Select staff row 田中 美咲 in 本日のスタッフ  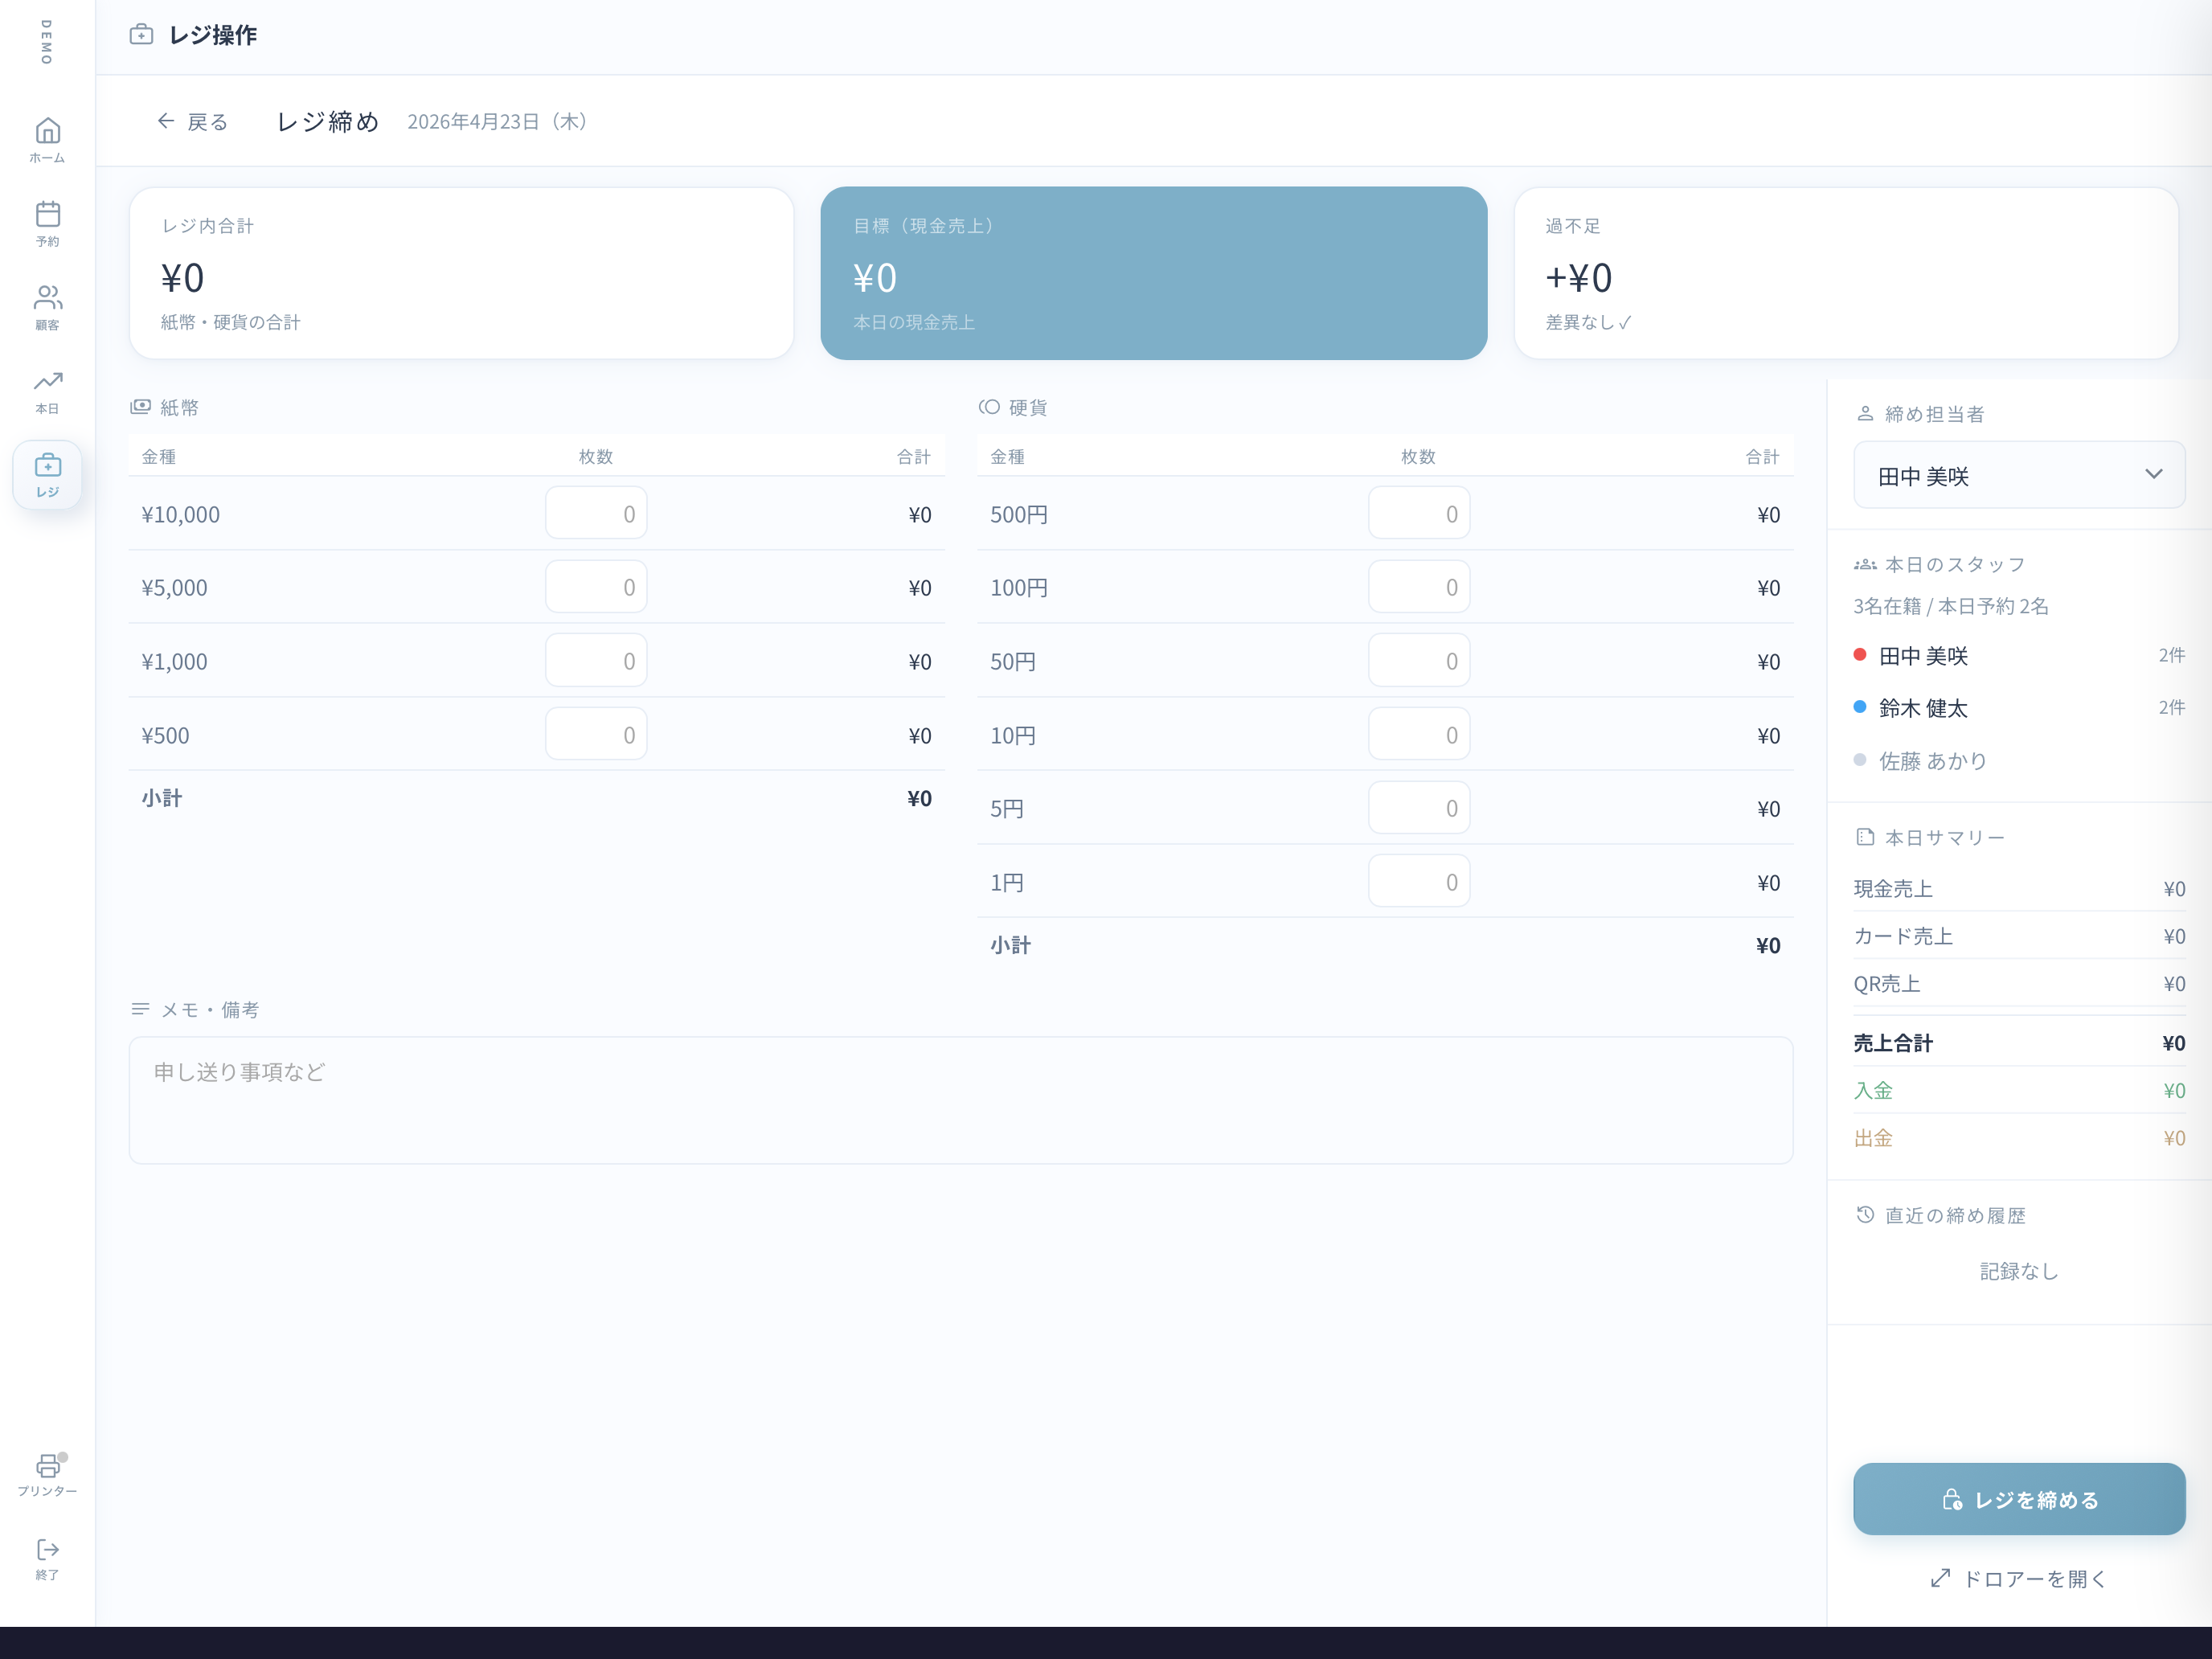tap(2019, 656)
